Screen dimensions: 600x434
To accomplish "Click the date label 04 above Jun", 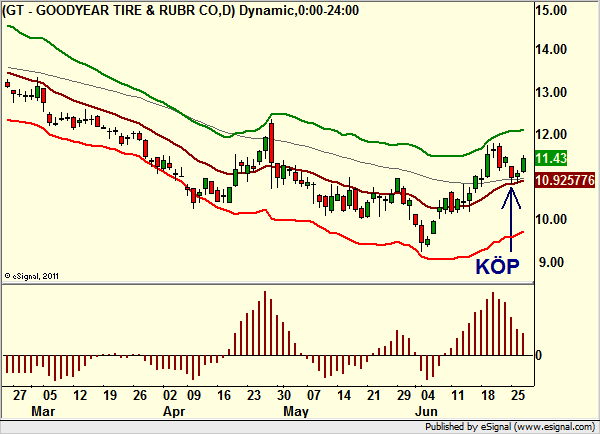I will (427, 395).
